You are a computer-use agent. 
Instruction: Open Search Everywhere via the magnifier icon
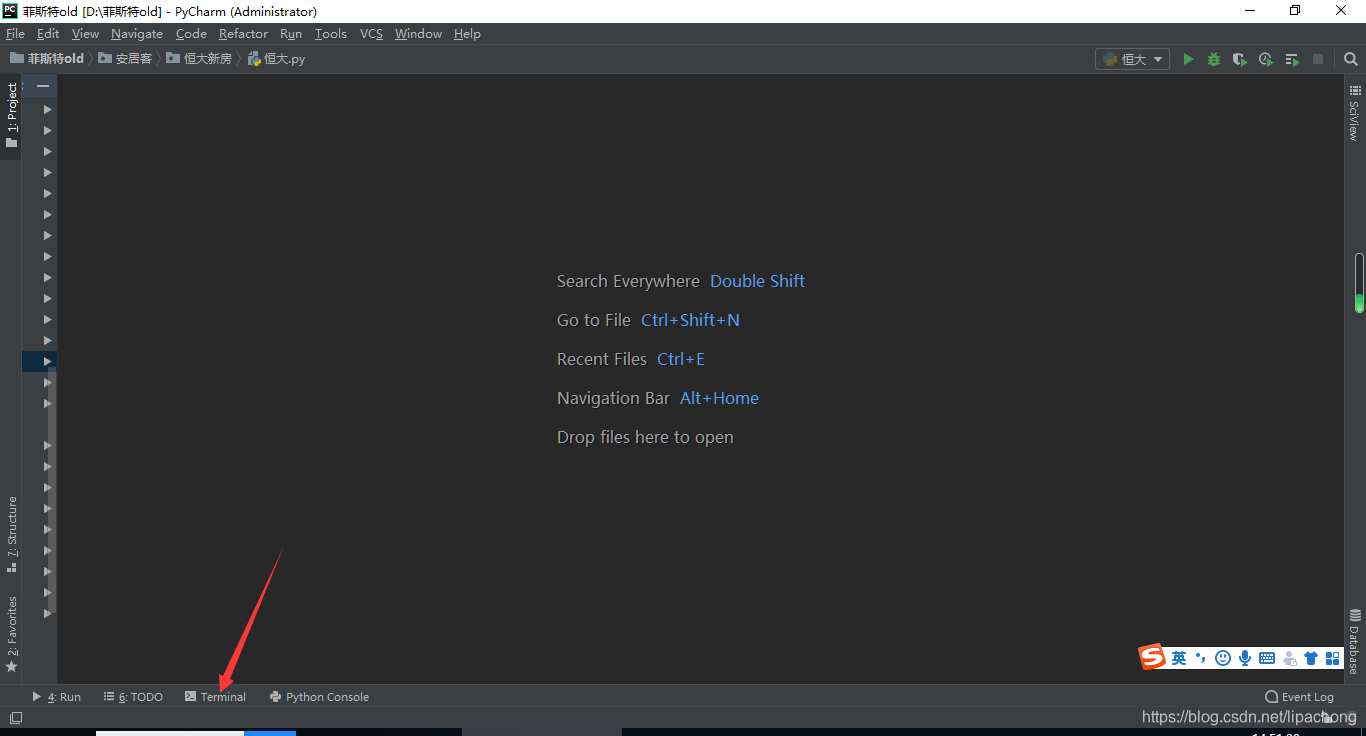click(1350, 59)
